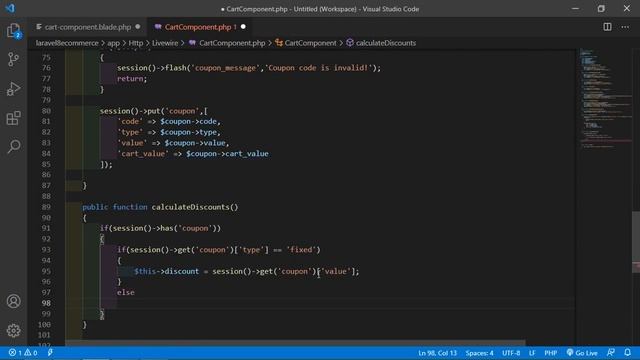Open the notifications bell

tap(627, 352)
